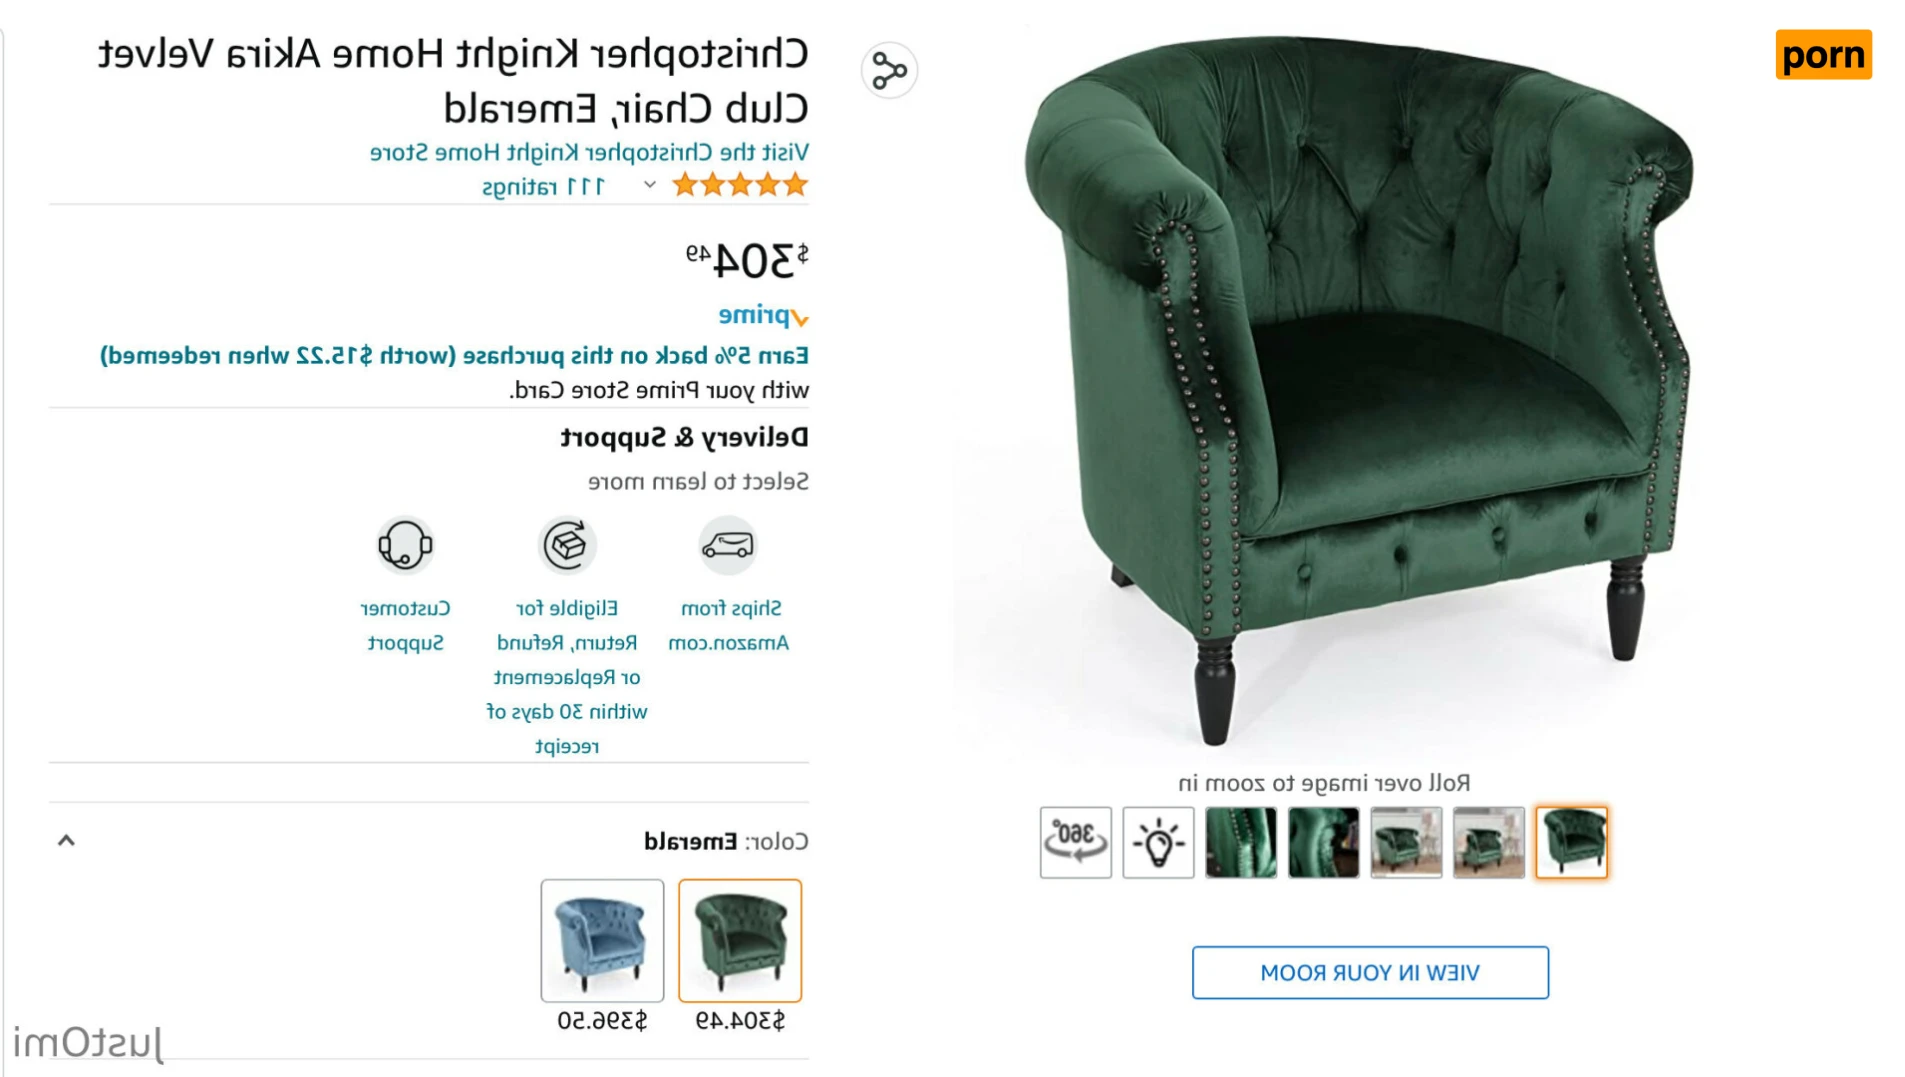This screenshot has width=1905, height=1077.
Task: Click the Prime logo badge
Action: (x=764, y=316)
